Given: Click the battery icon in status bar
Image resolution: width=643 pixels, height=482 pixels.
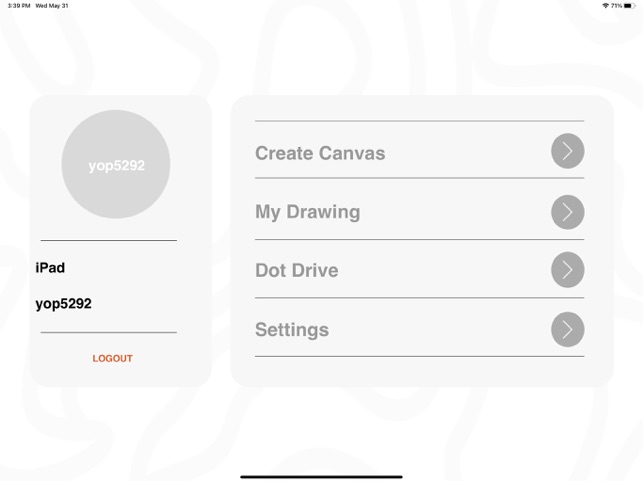Looking at the screenshot, I should click(629, 5).
